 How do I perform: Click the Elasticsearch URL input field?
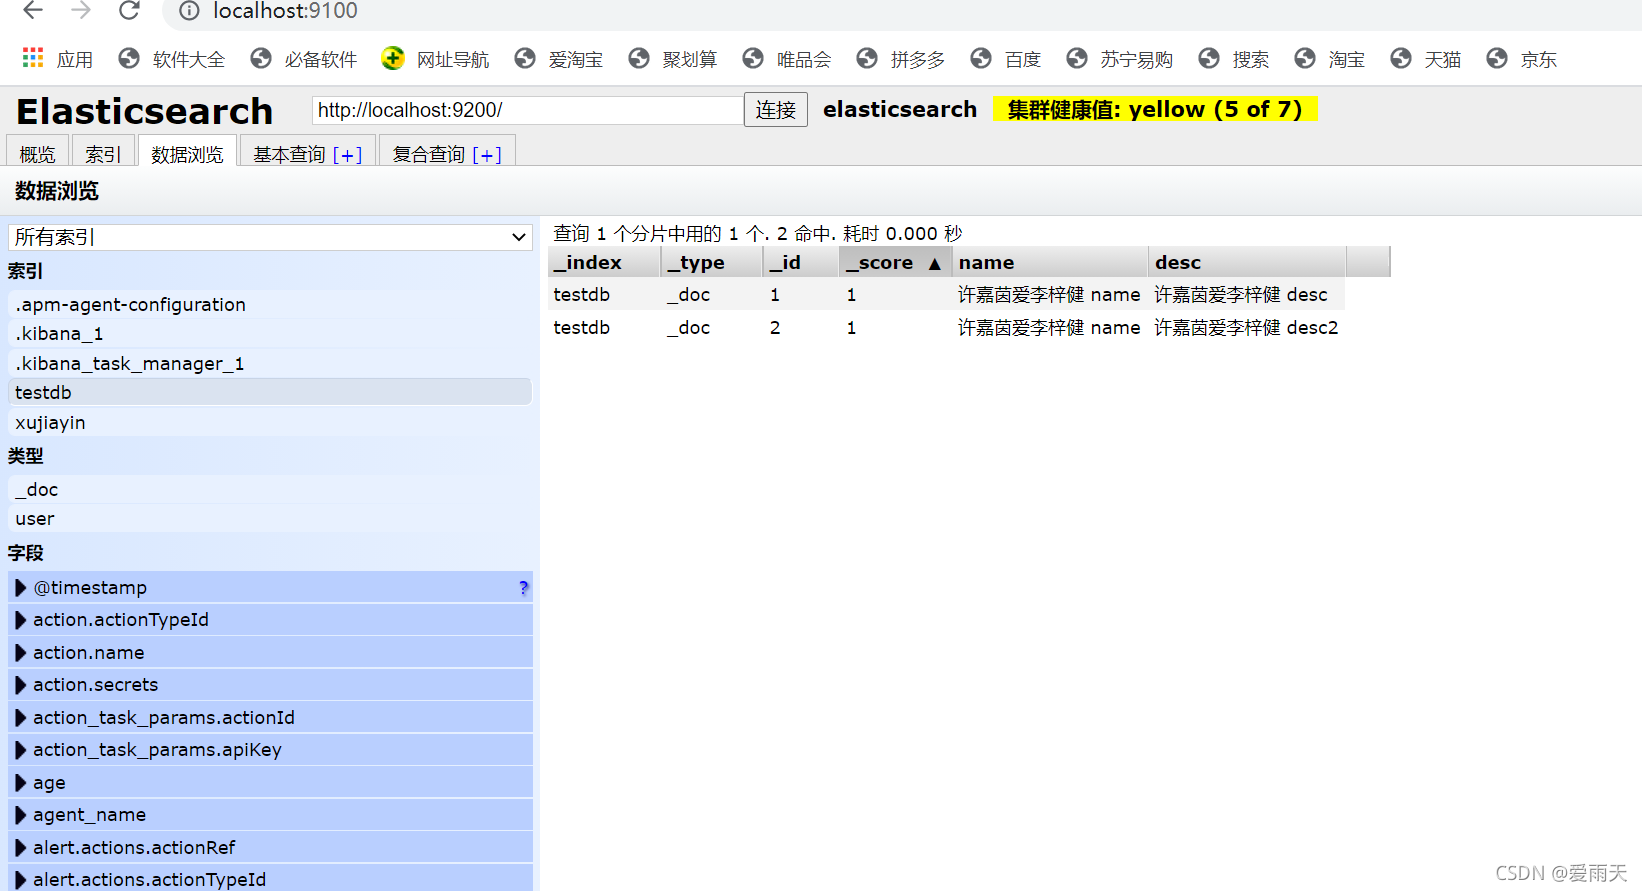[527, 110]
